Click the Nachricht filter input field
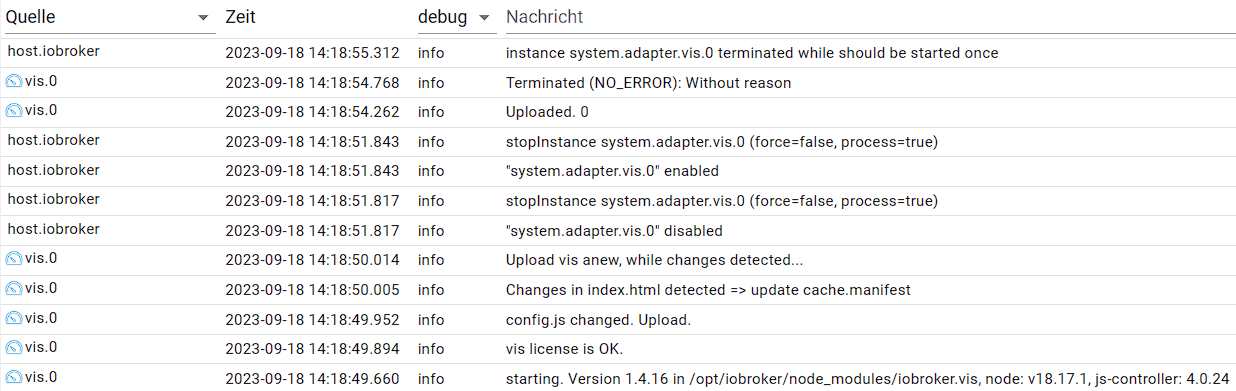The image size is (1236, 391). [x=870, y=17]
